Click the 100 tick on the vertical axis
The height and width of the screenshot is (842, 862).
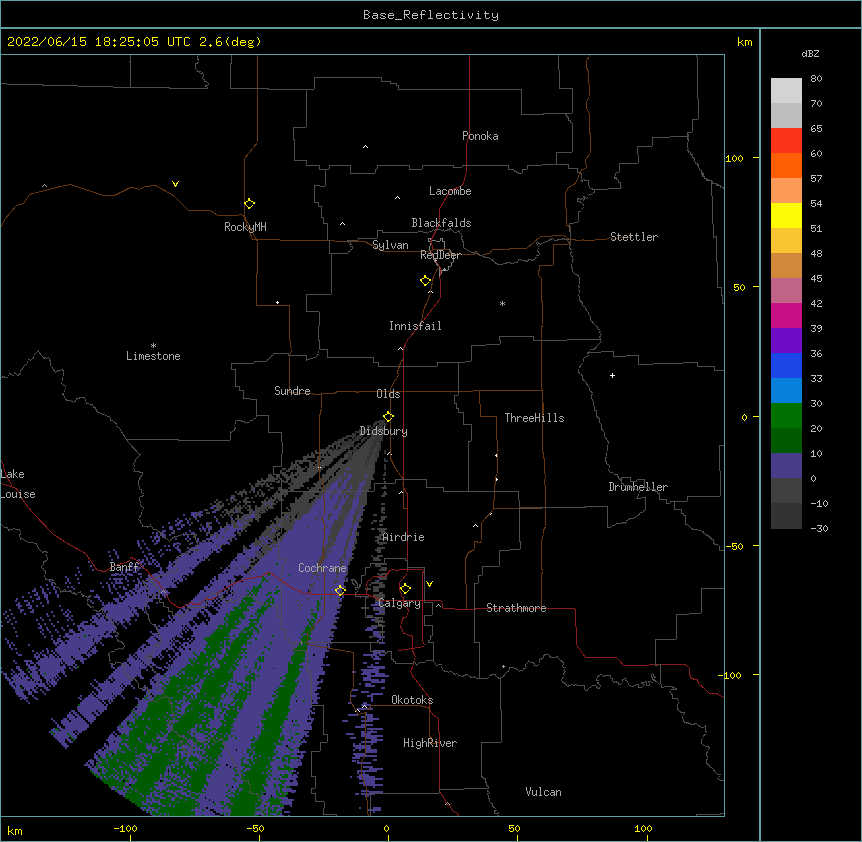(x=734, y=158)
